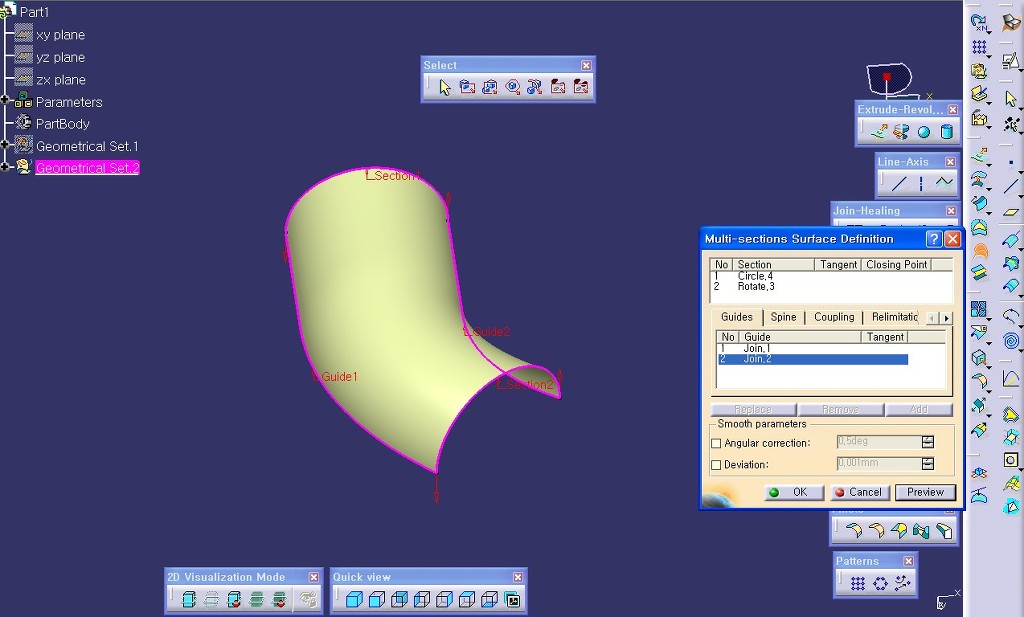Viewport: 1024px width, 617px height.
Task: Click the Preview button
Action: pyautogui.click(x=925, y=492)
